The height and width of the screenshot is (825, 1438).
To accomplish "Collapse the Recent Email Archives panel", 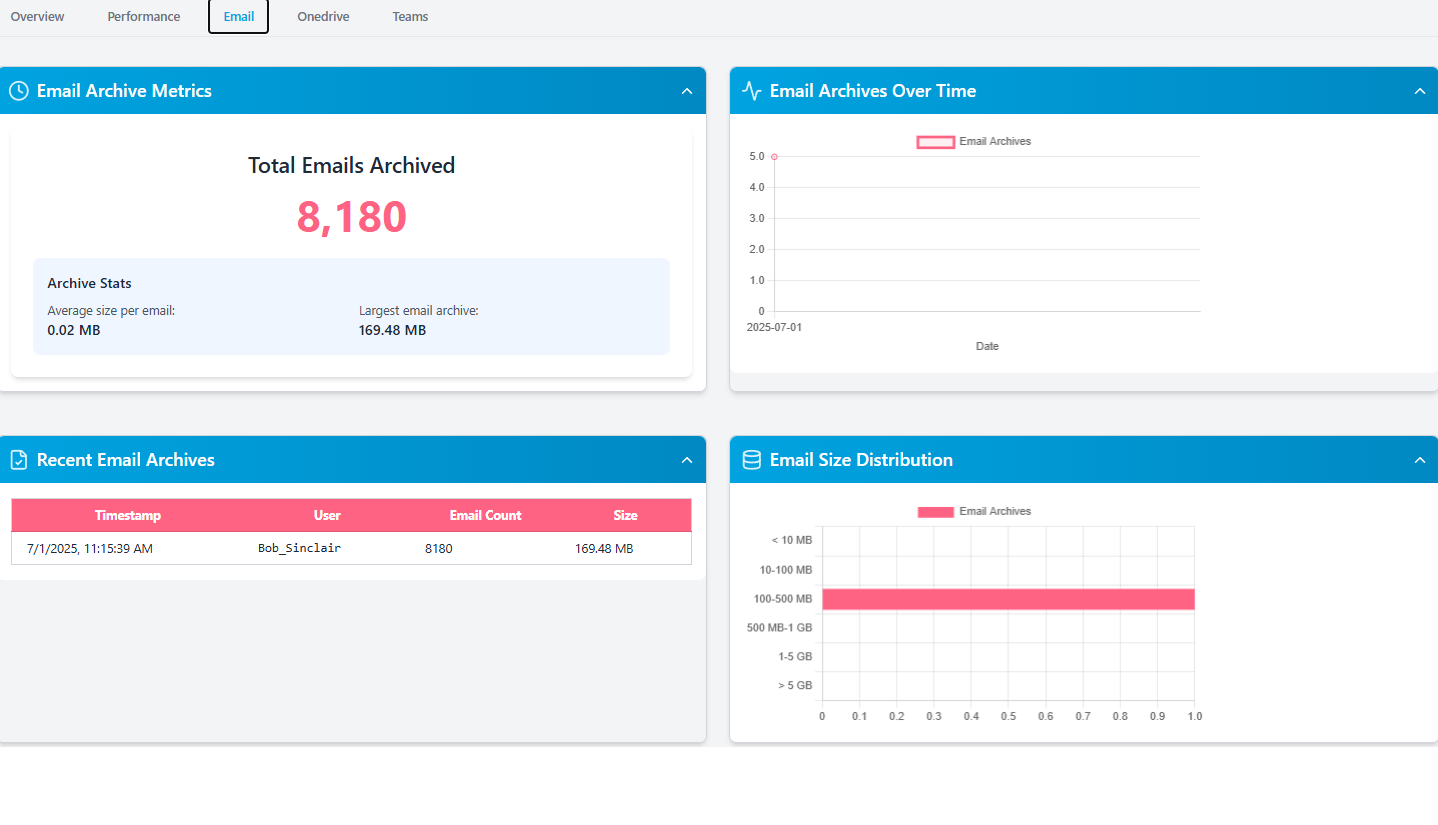I will point(687,460).
